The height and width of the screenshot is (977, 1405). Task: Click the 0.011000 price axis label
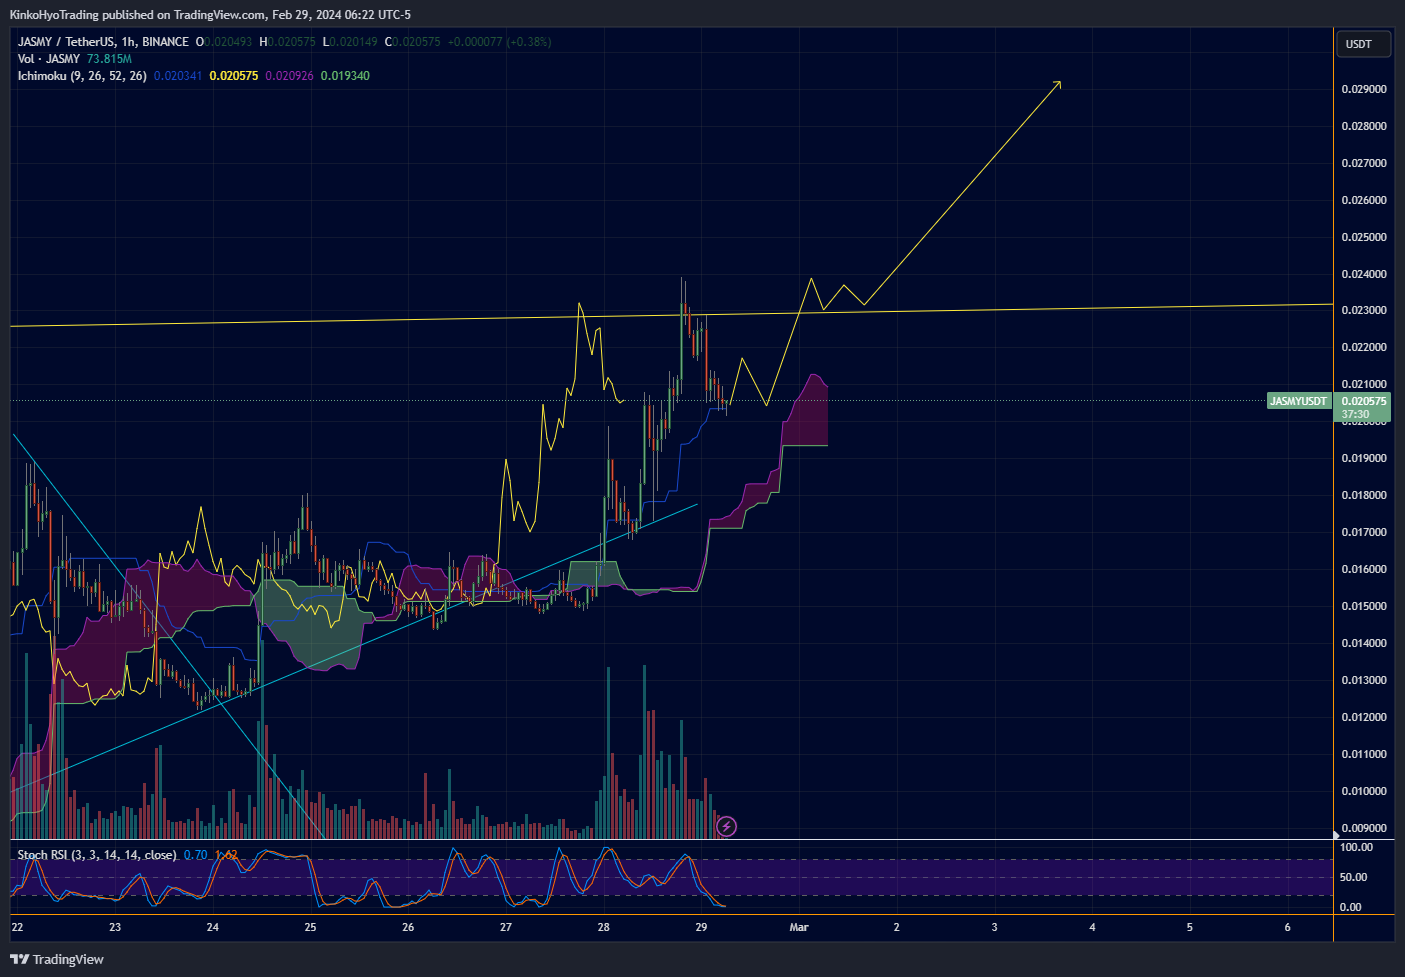(1364, 754)
